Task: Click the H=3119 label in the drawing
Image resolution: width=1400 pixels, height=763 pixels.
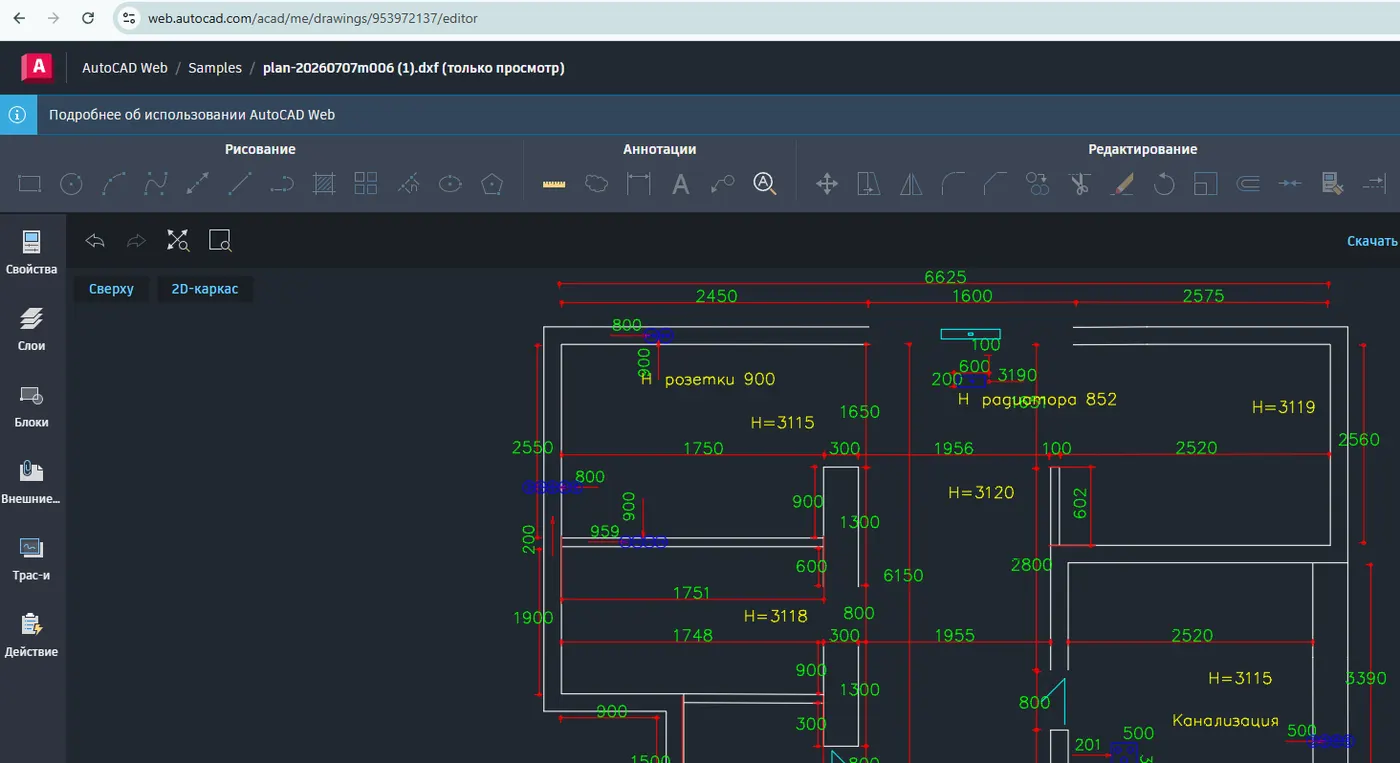Action: click(x=1284, y=407)
